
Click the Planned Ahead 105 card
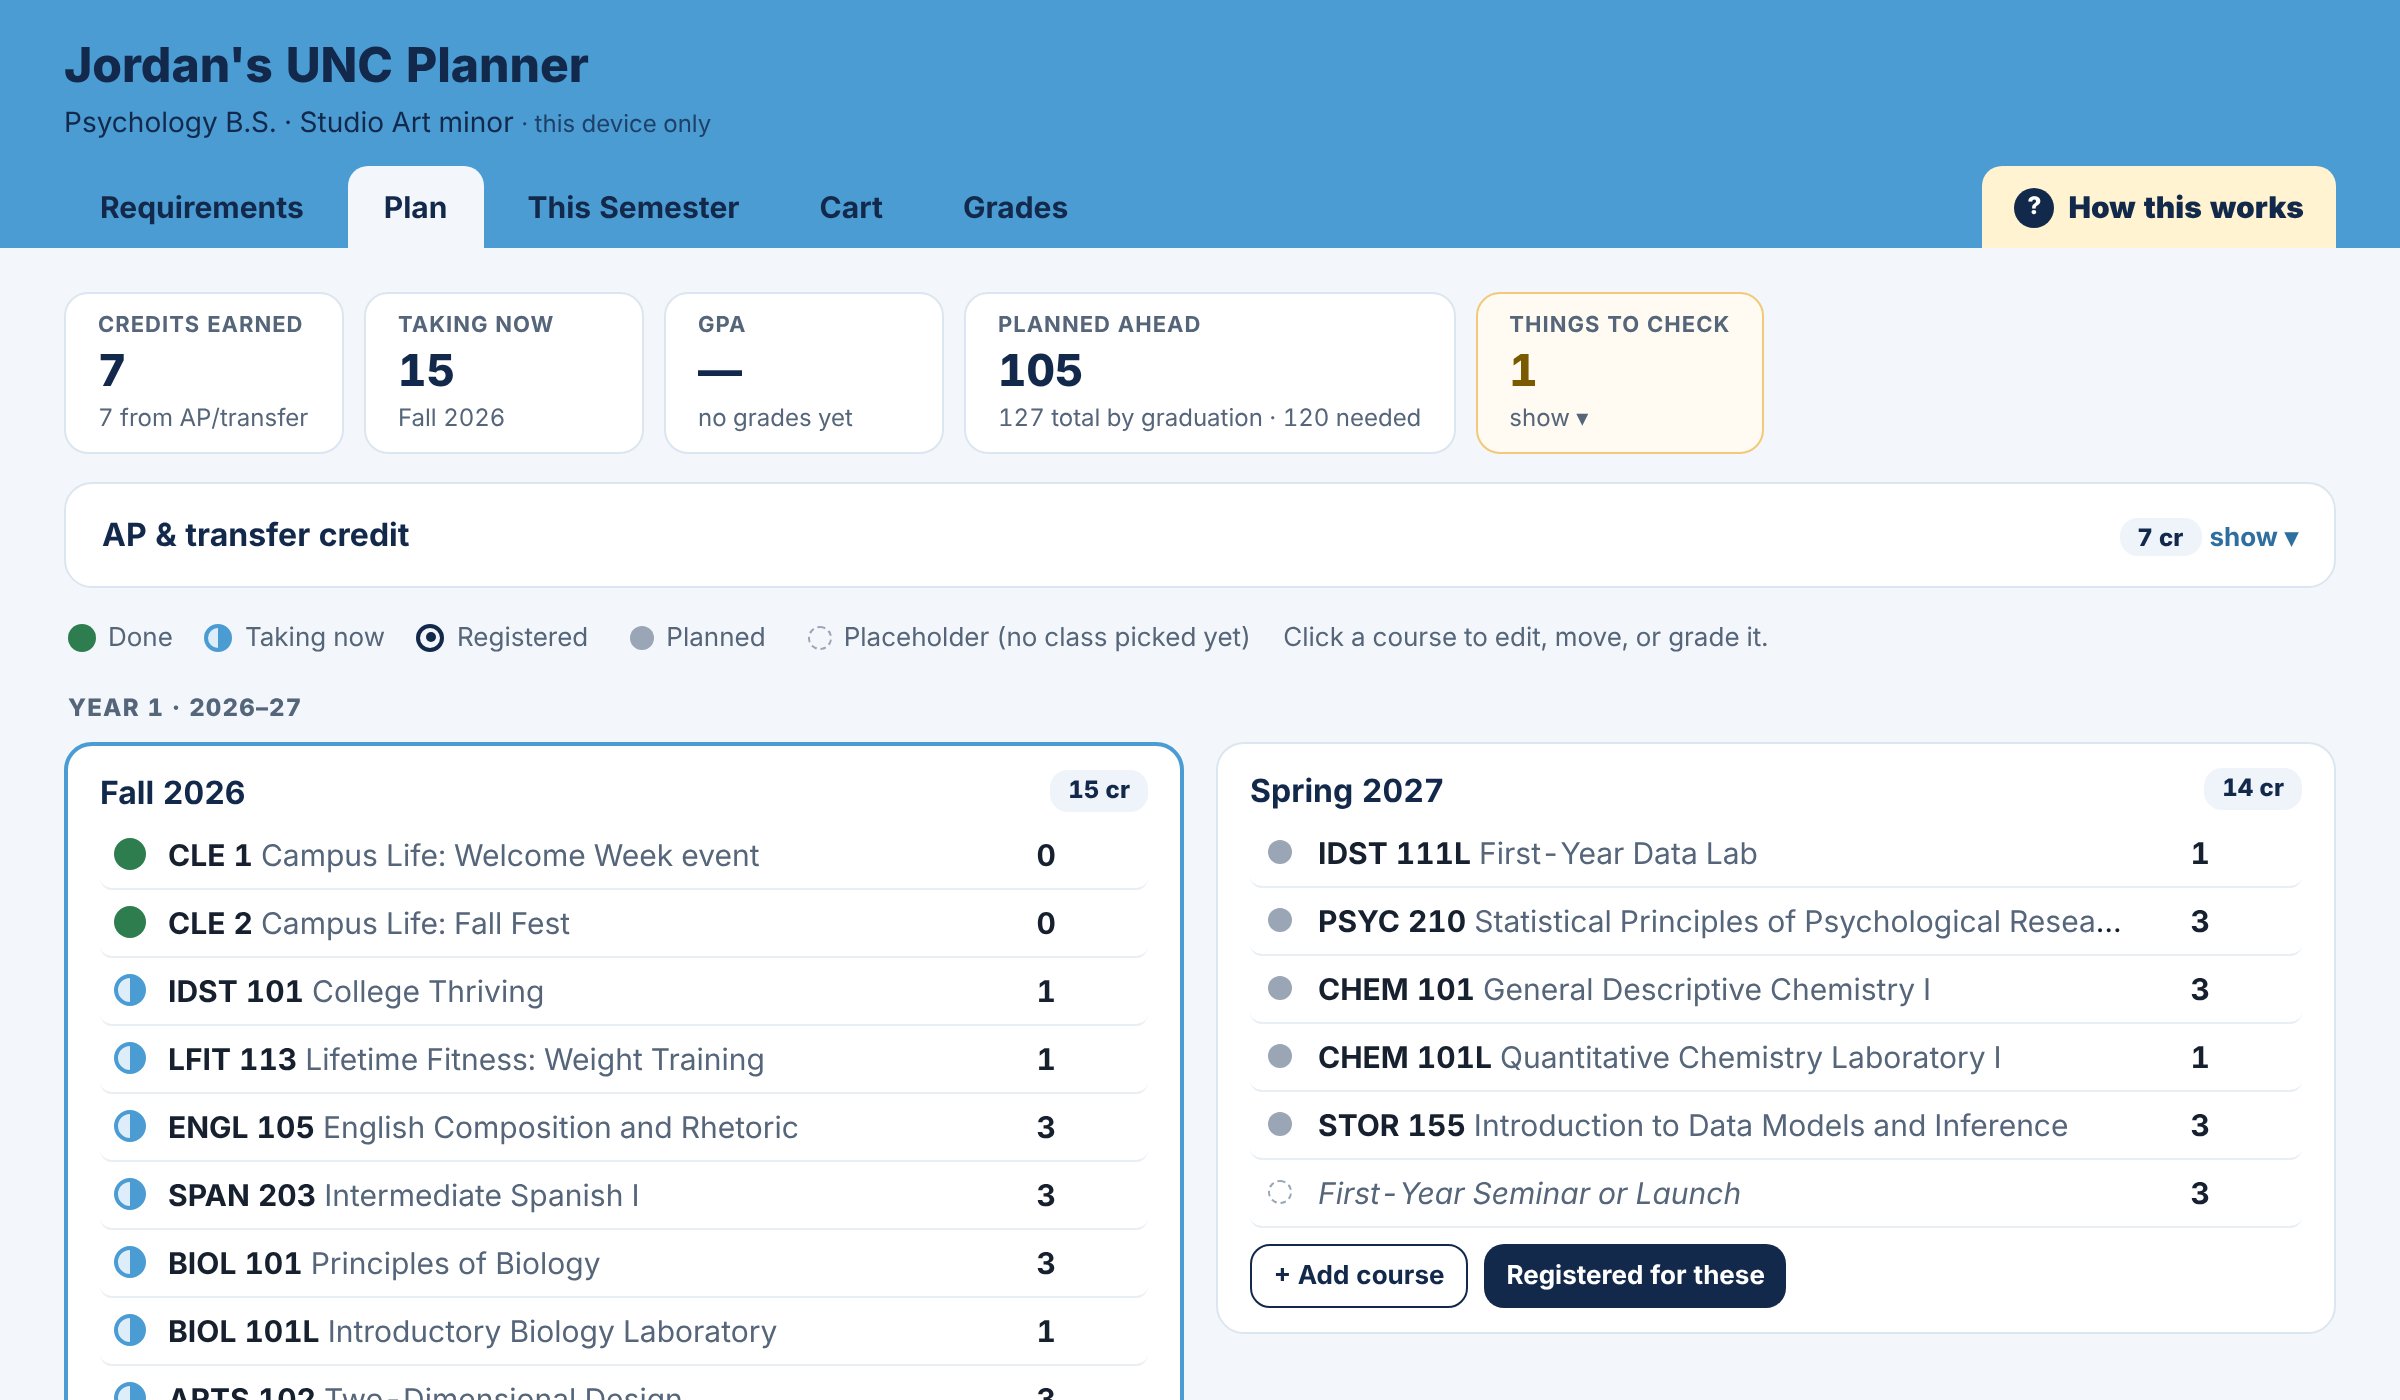coord(1209,373)
